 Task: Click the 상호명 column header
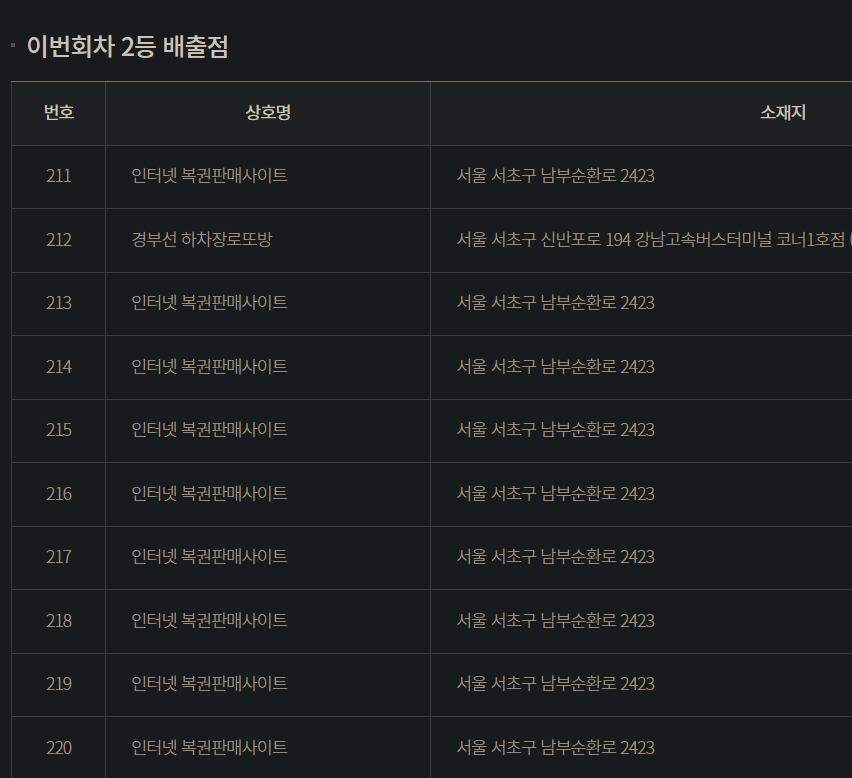(x=268, y=113)
